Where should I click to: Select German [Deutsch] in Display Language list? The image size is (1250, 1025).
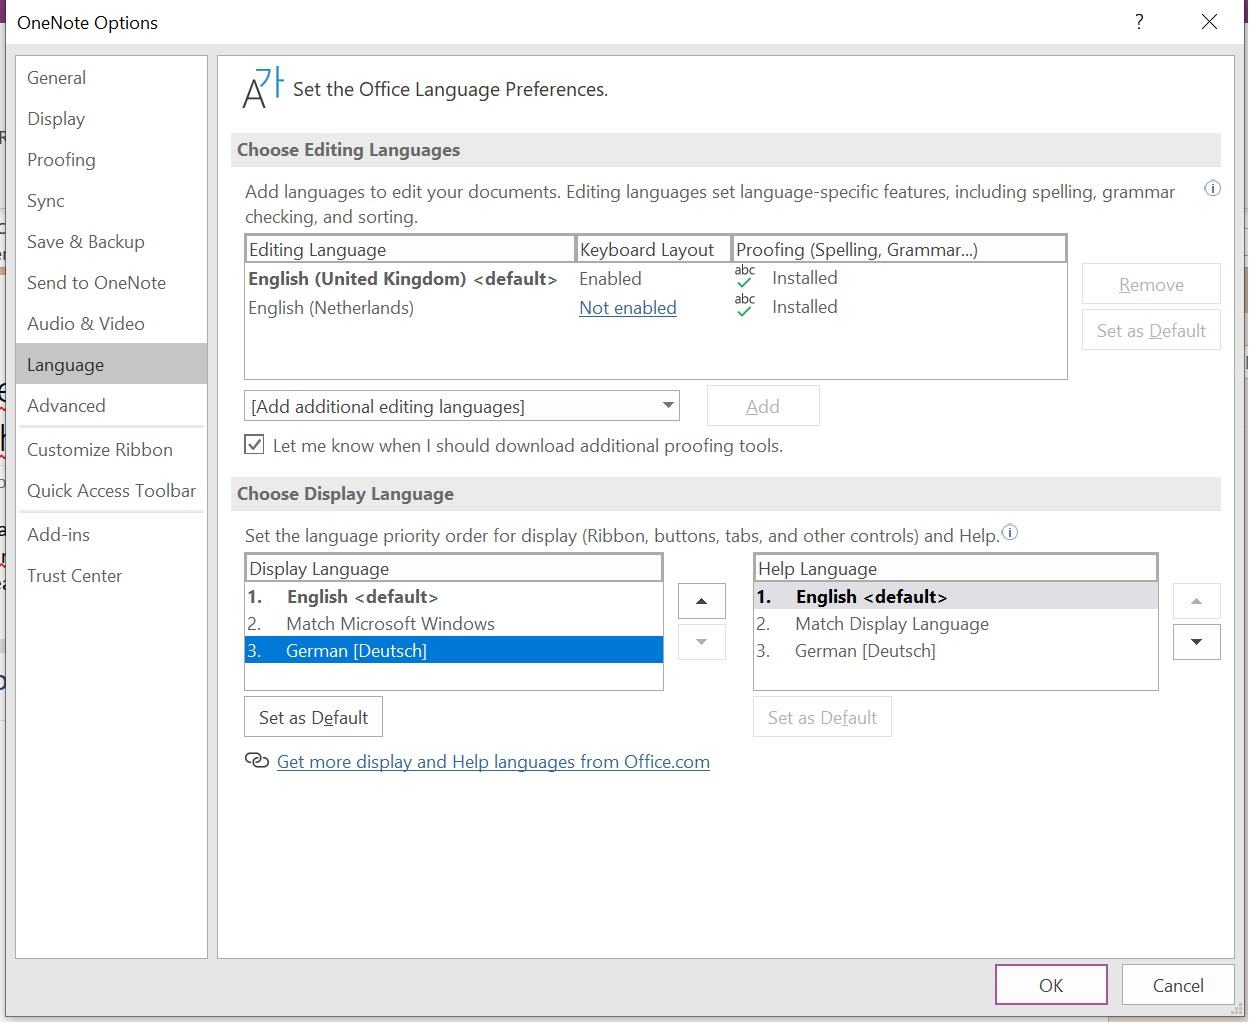454,650
